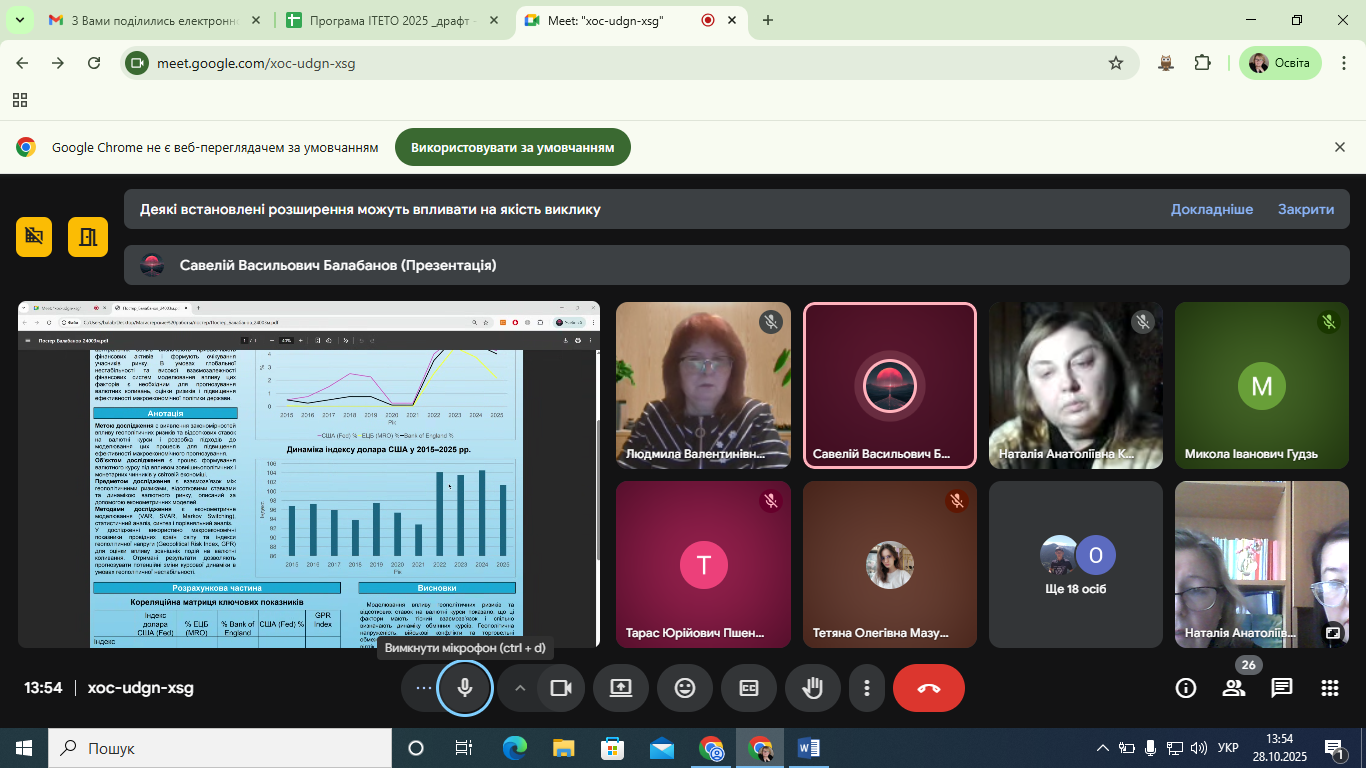Reload the Google Meet page

point(94,63)
